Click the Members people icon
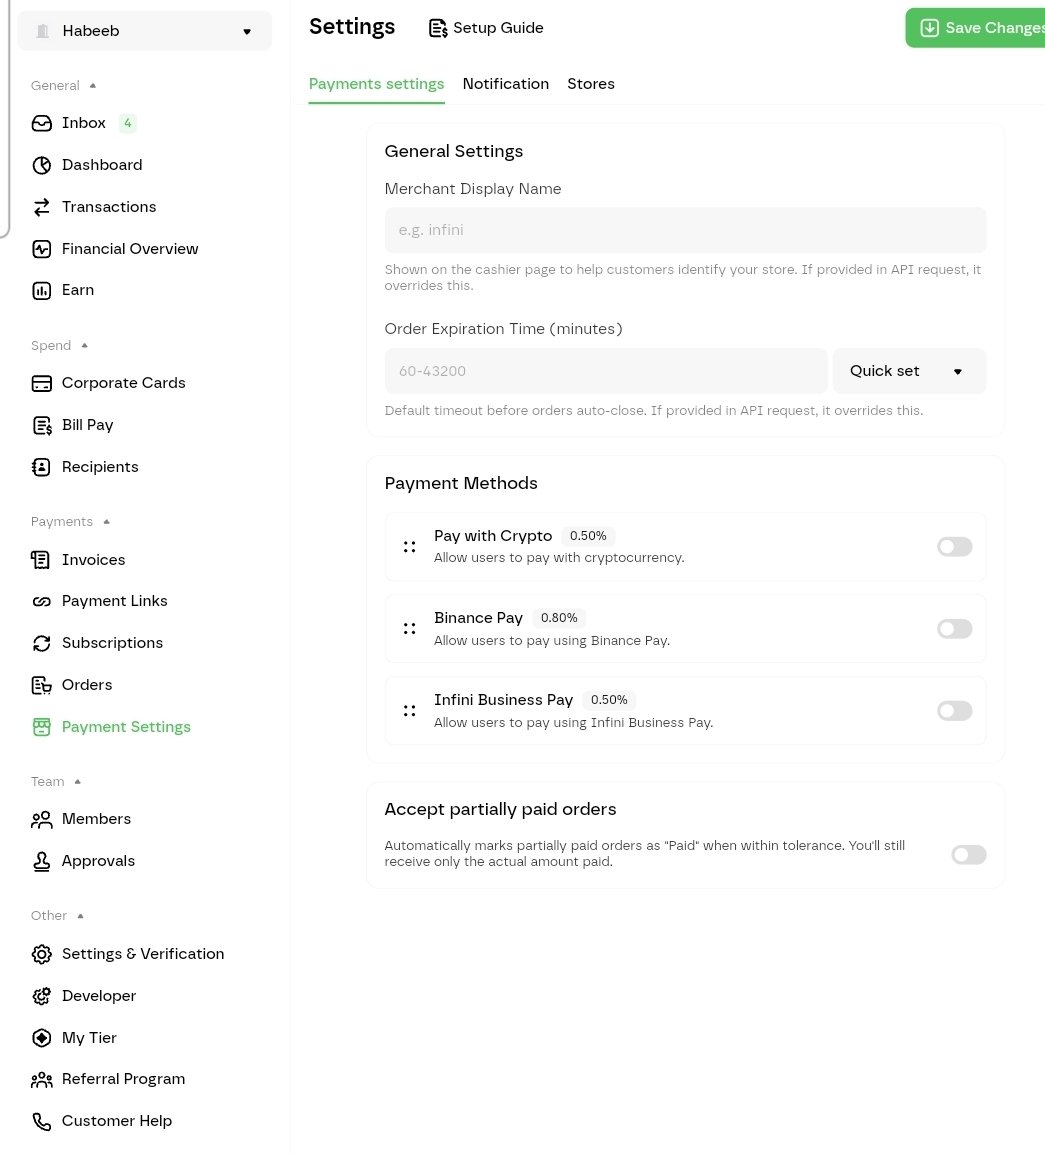The height and width of the screenshot is (1155, 1045). coord(42,819)
